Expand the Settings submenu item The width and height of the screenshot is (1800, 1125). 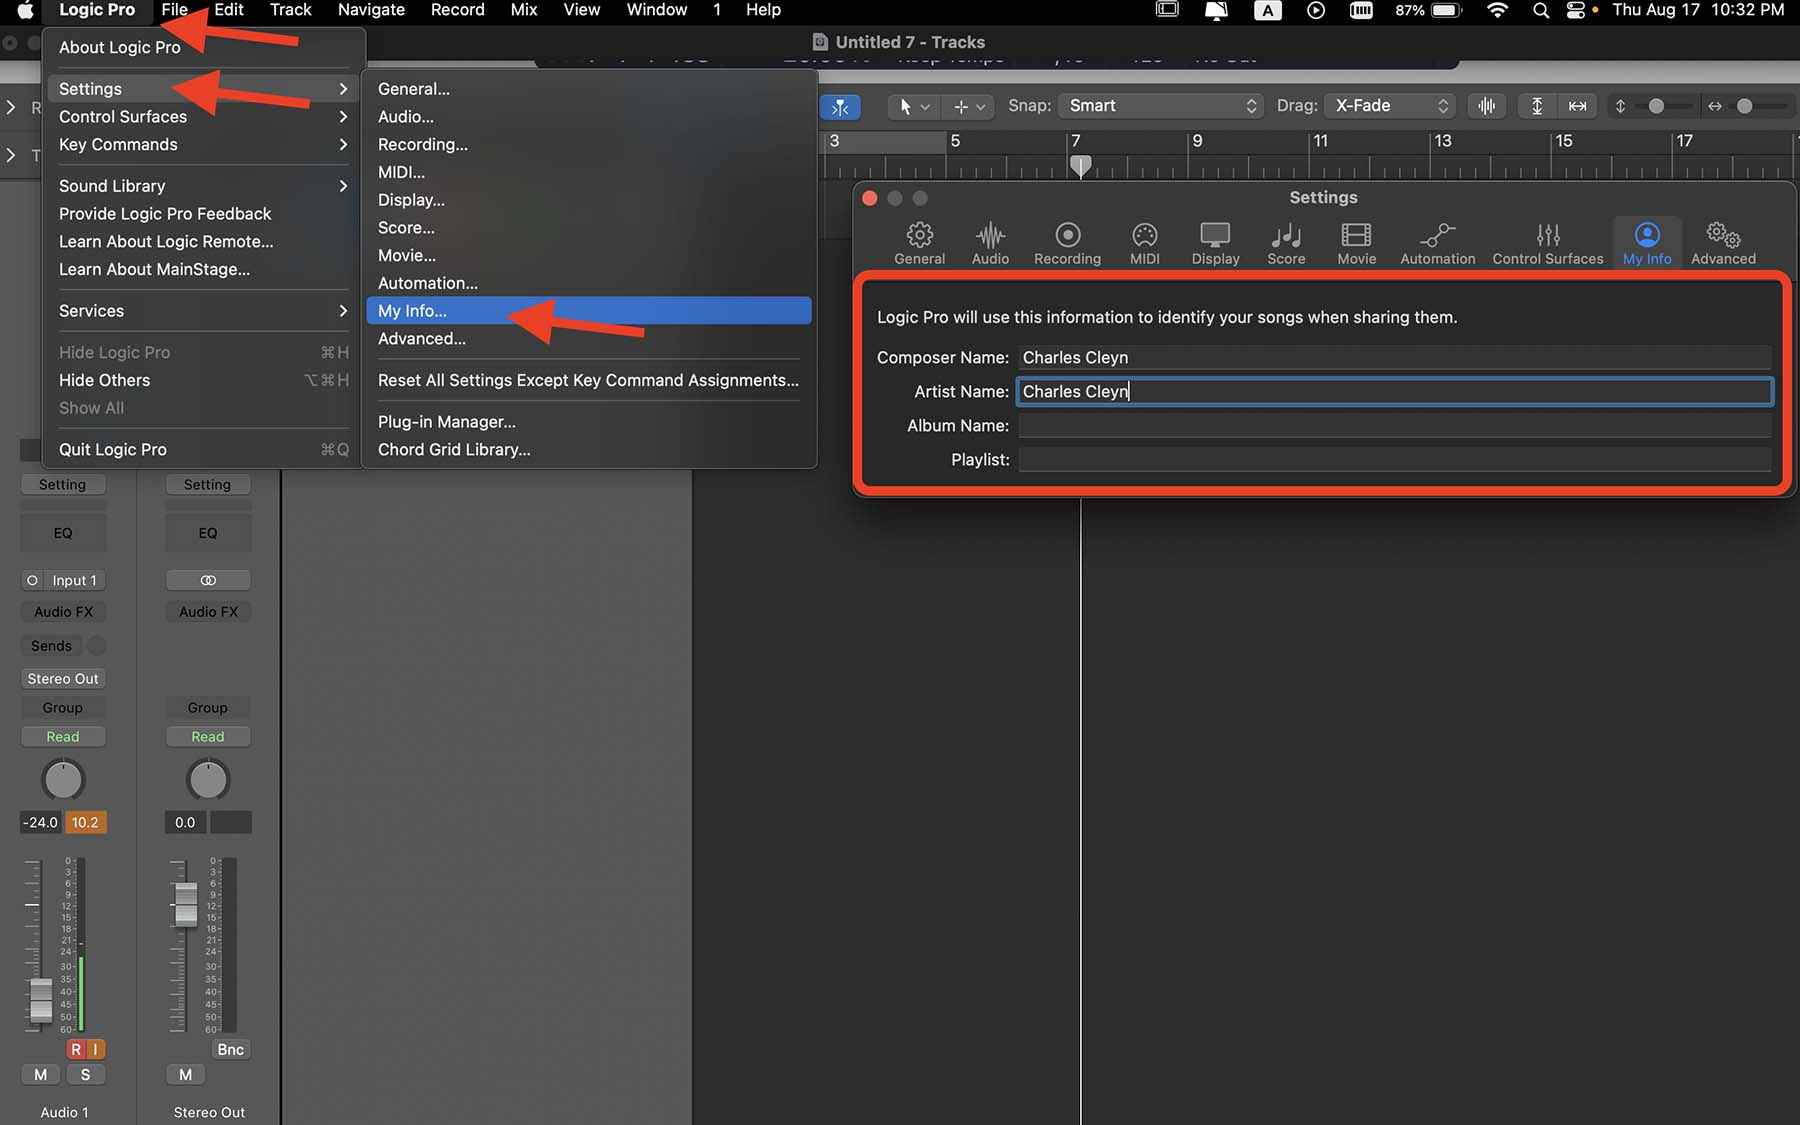coord(204,89)
